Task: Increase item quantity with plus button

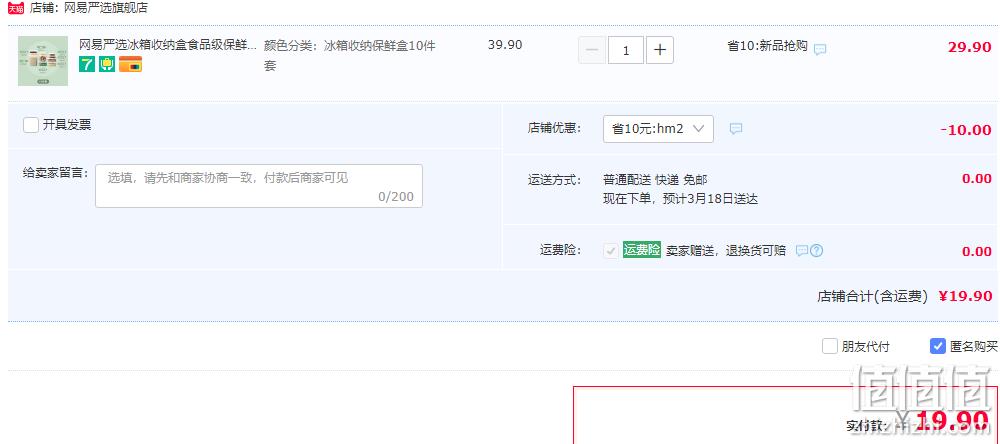Action: coord(660,50)
